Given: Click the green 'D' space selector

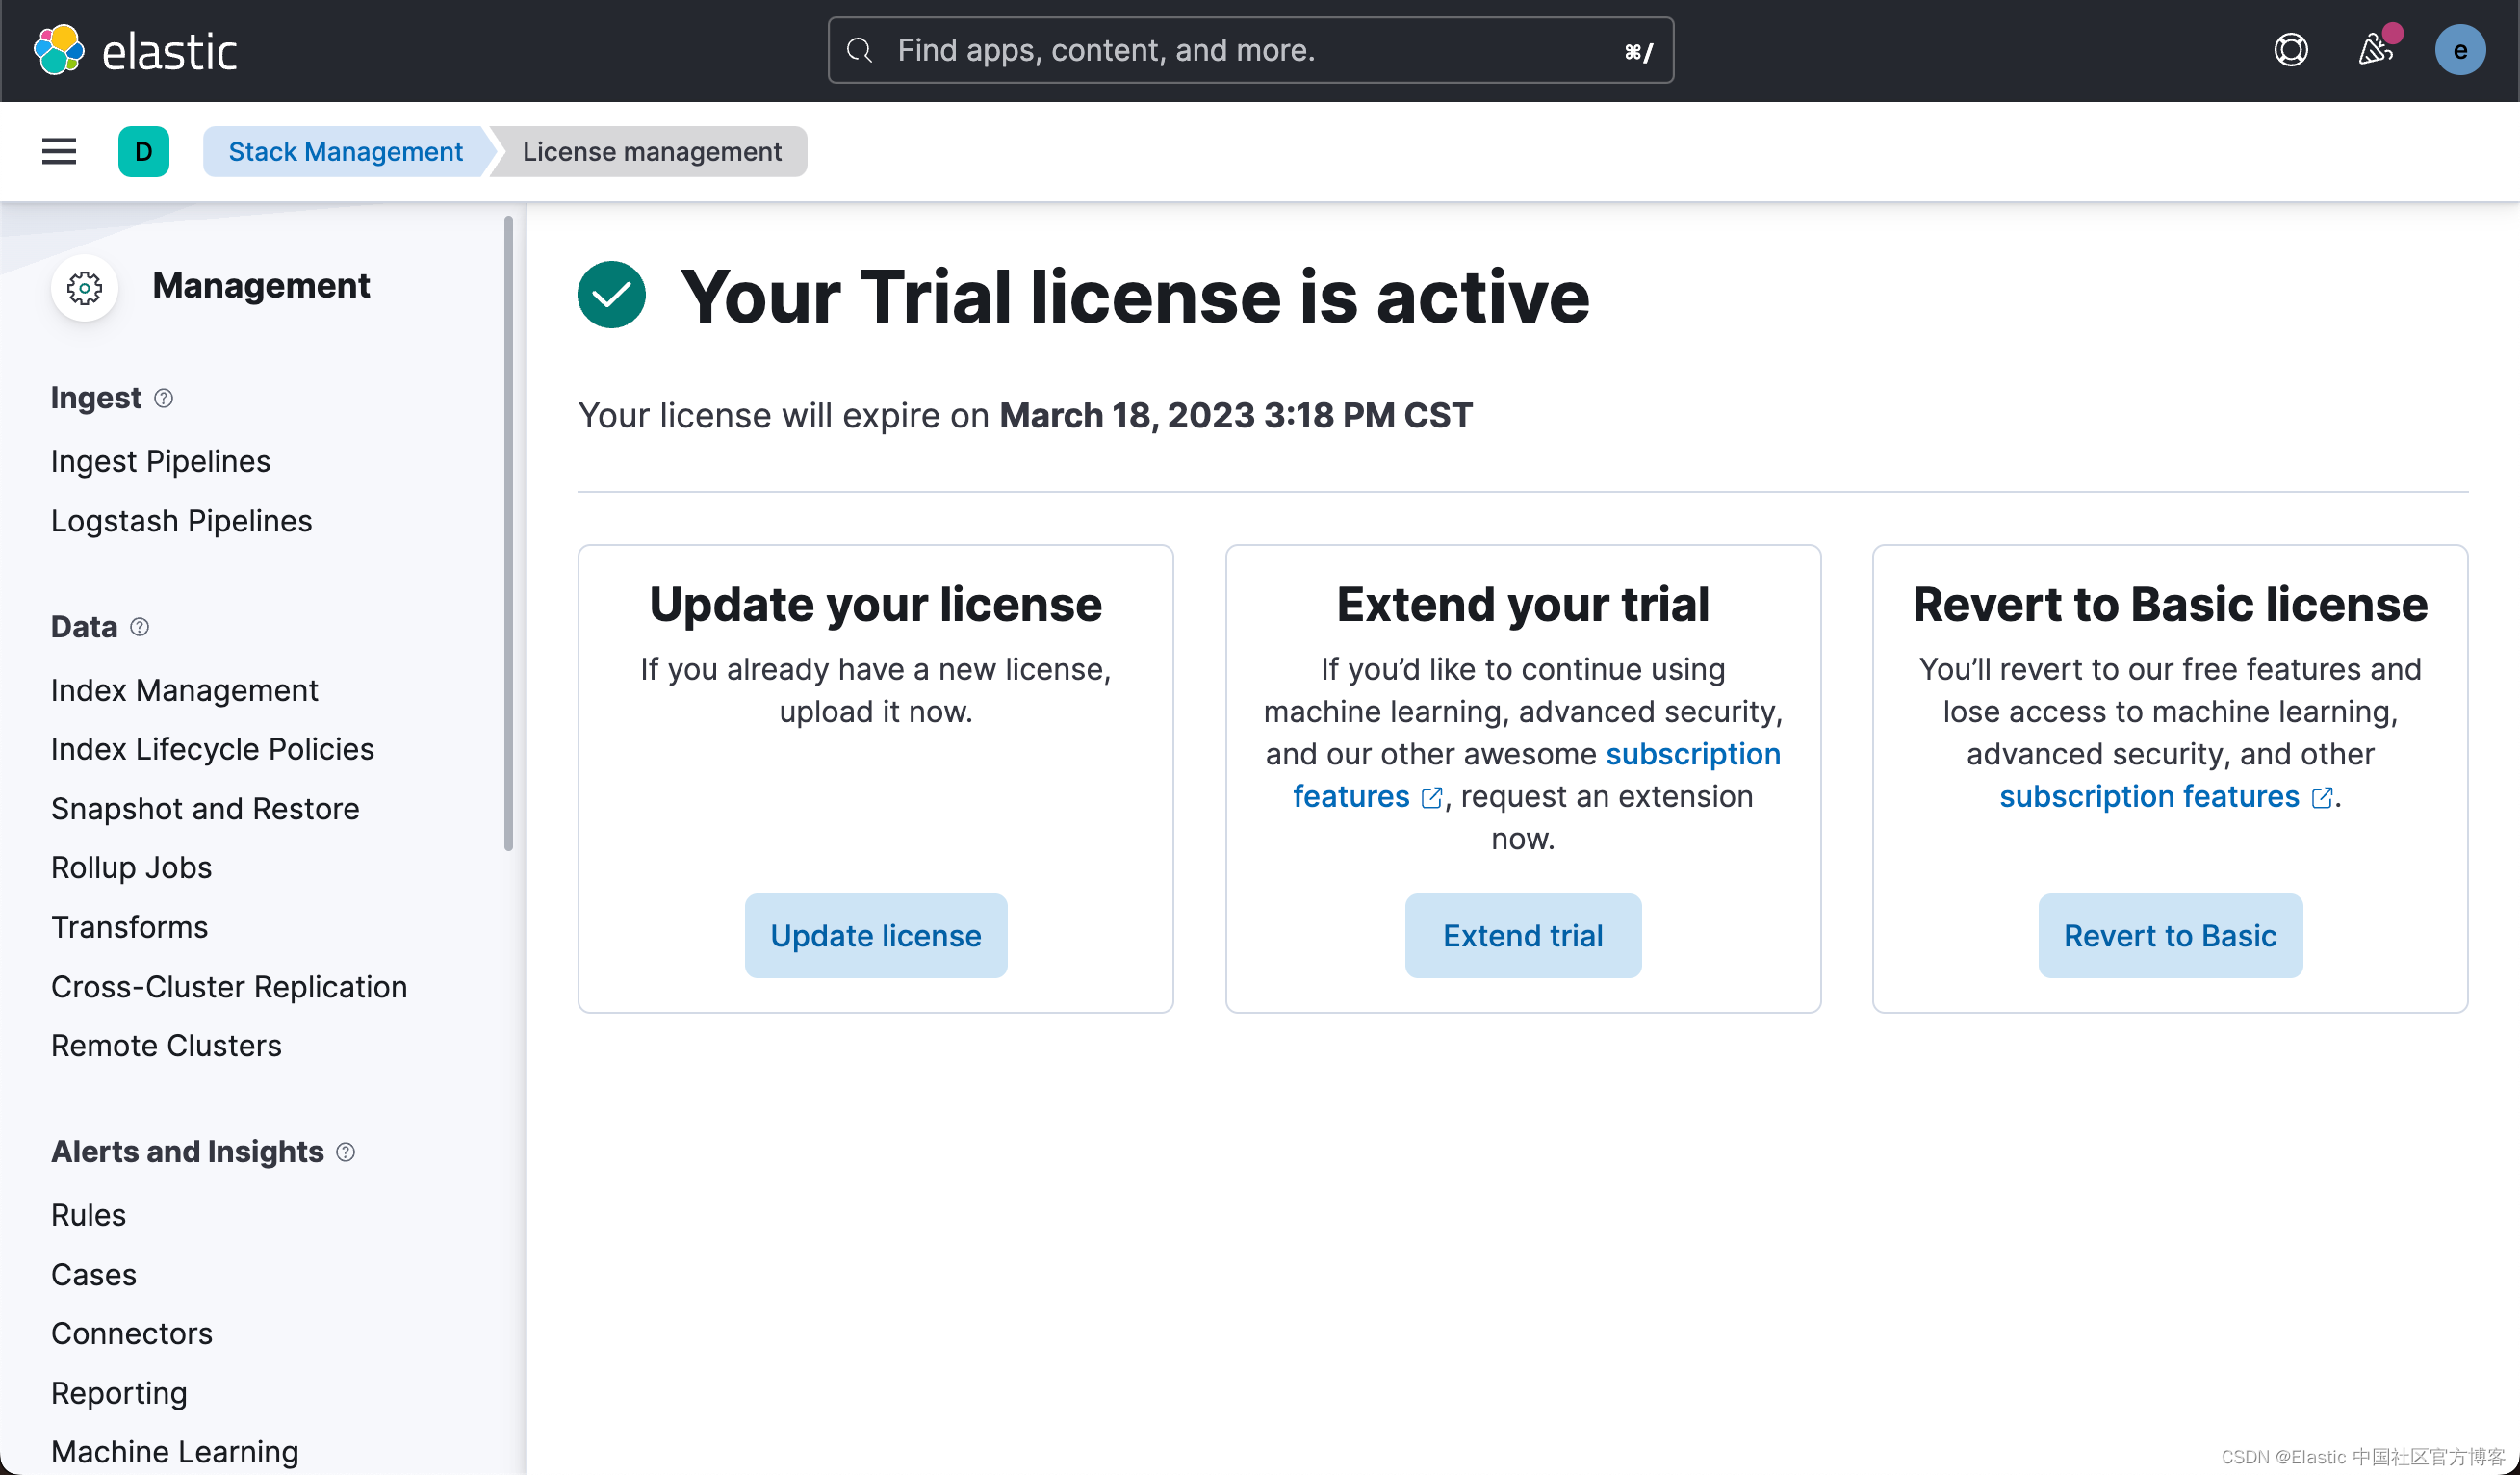Looking at the screenshot, I should tap(143, 151).
